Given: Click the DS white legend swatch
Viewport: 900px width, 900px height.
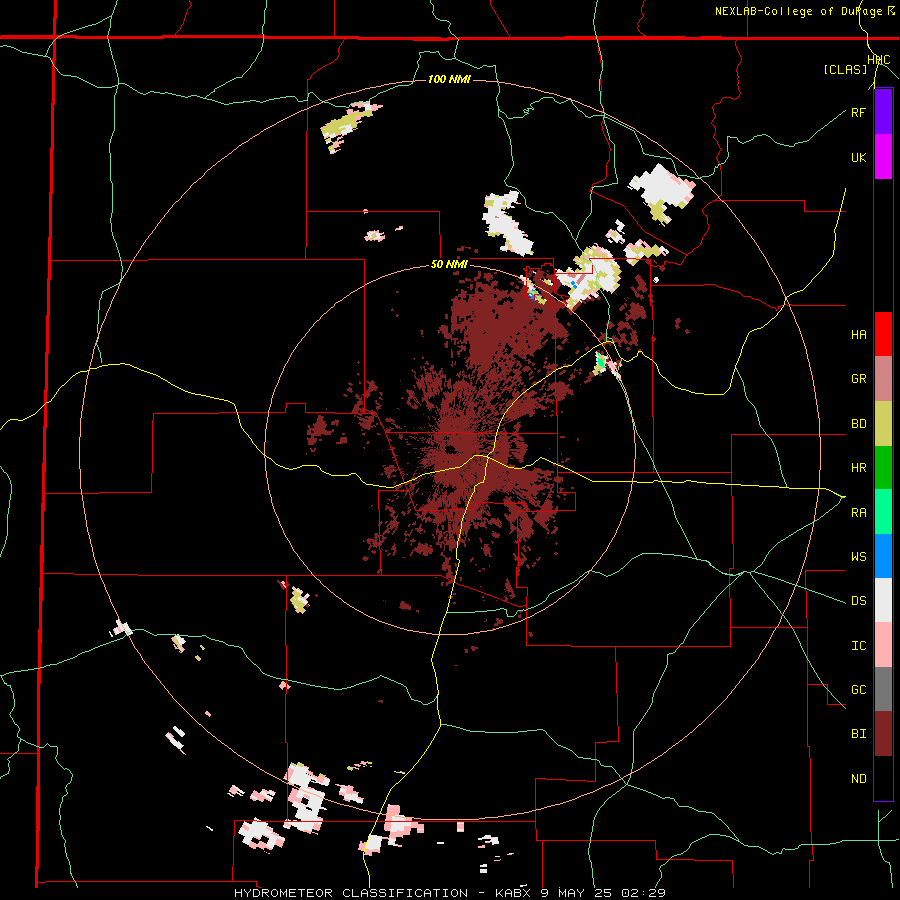Looking at the screenshot, I should (883, 600).
